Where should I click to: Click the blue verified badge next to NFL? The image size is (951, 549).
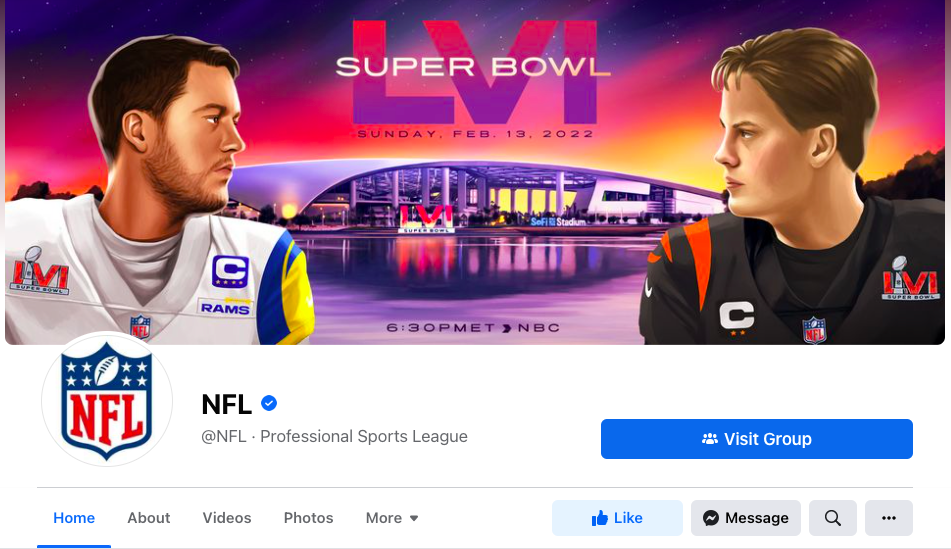click(x=269, y=403)
